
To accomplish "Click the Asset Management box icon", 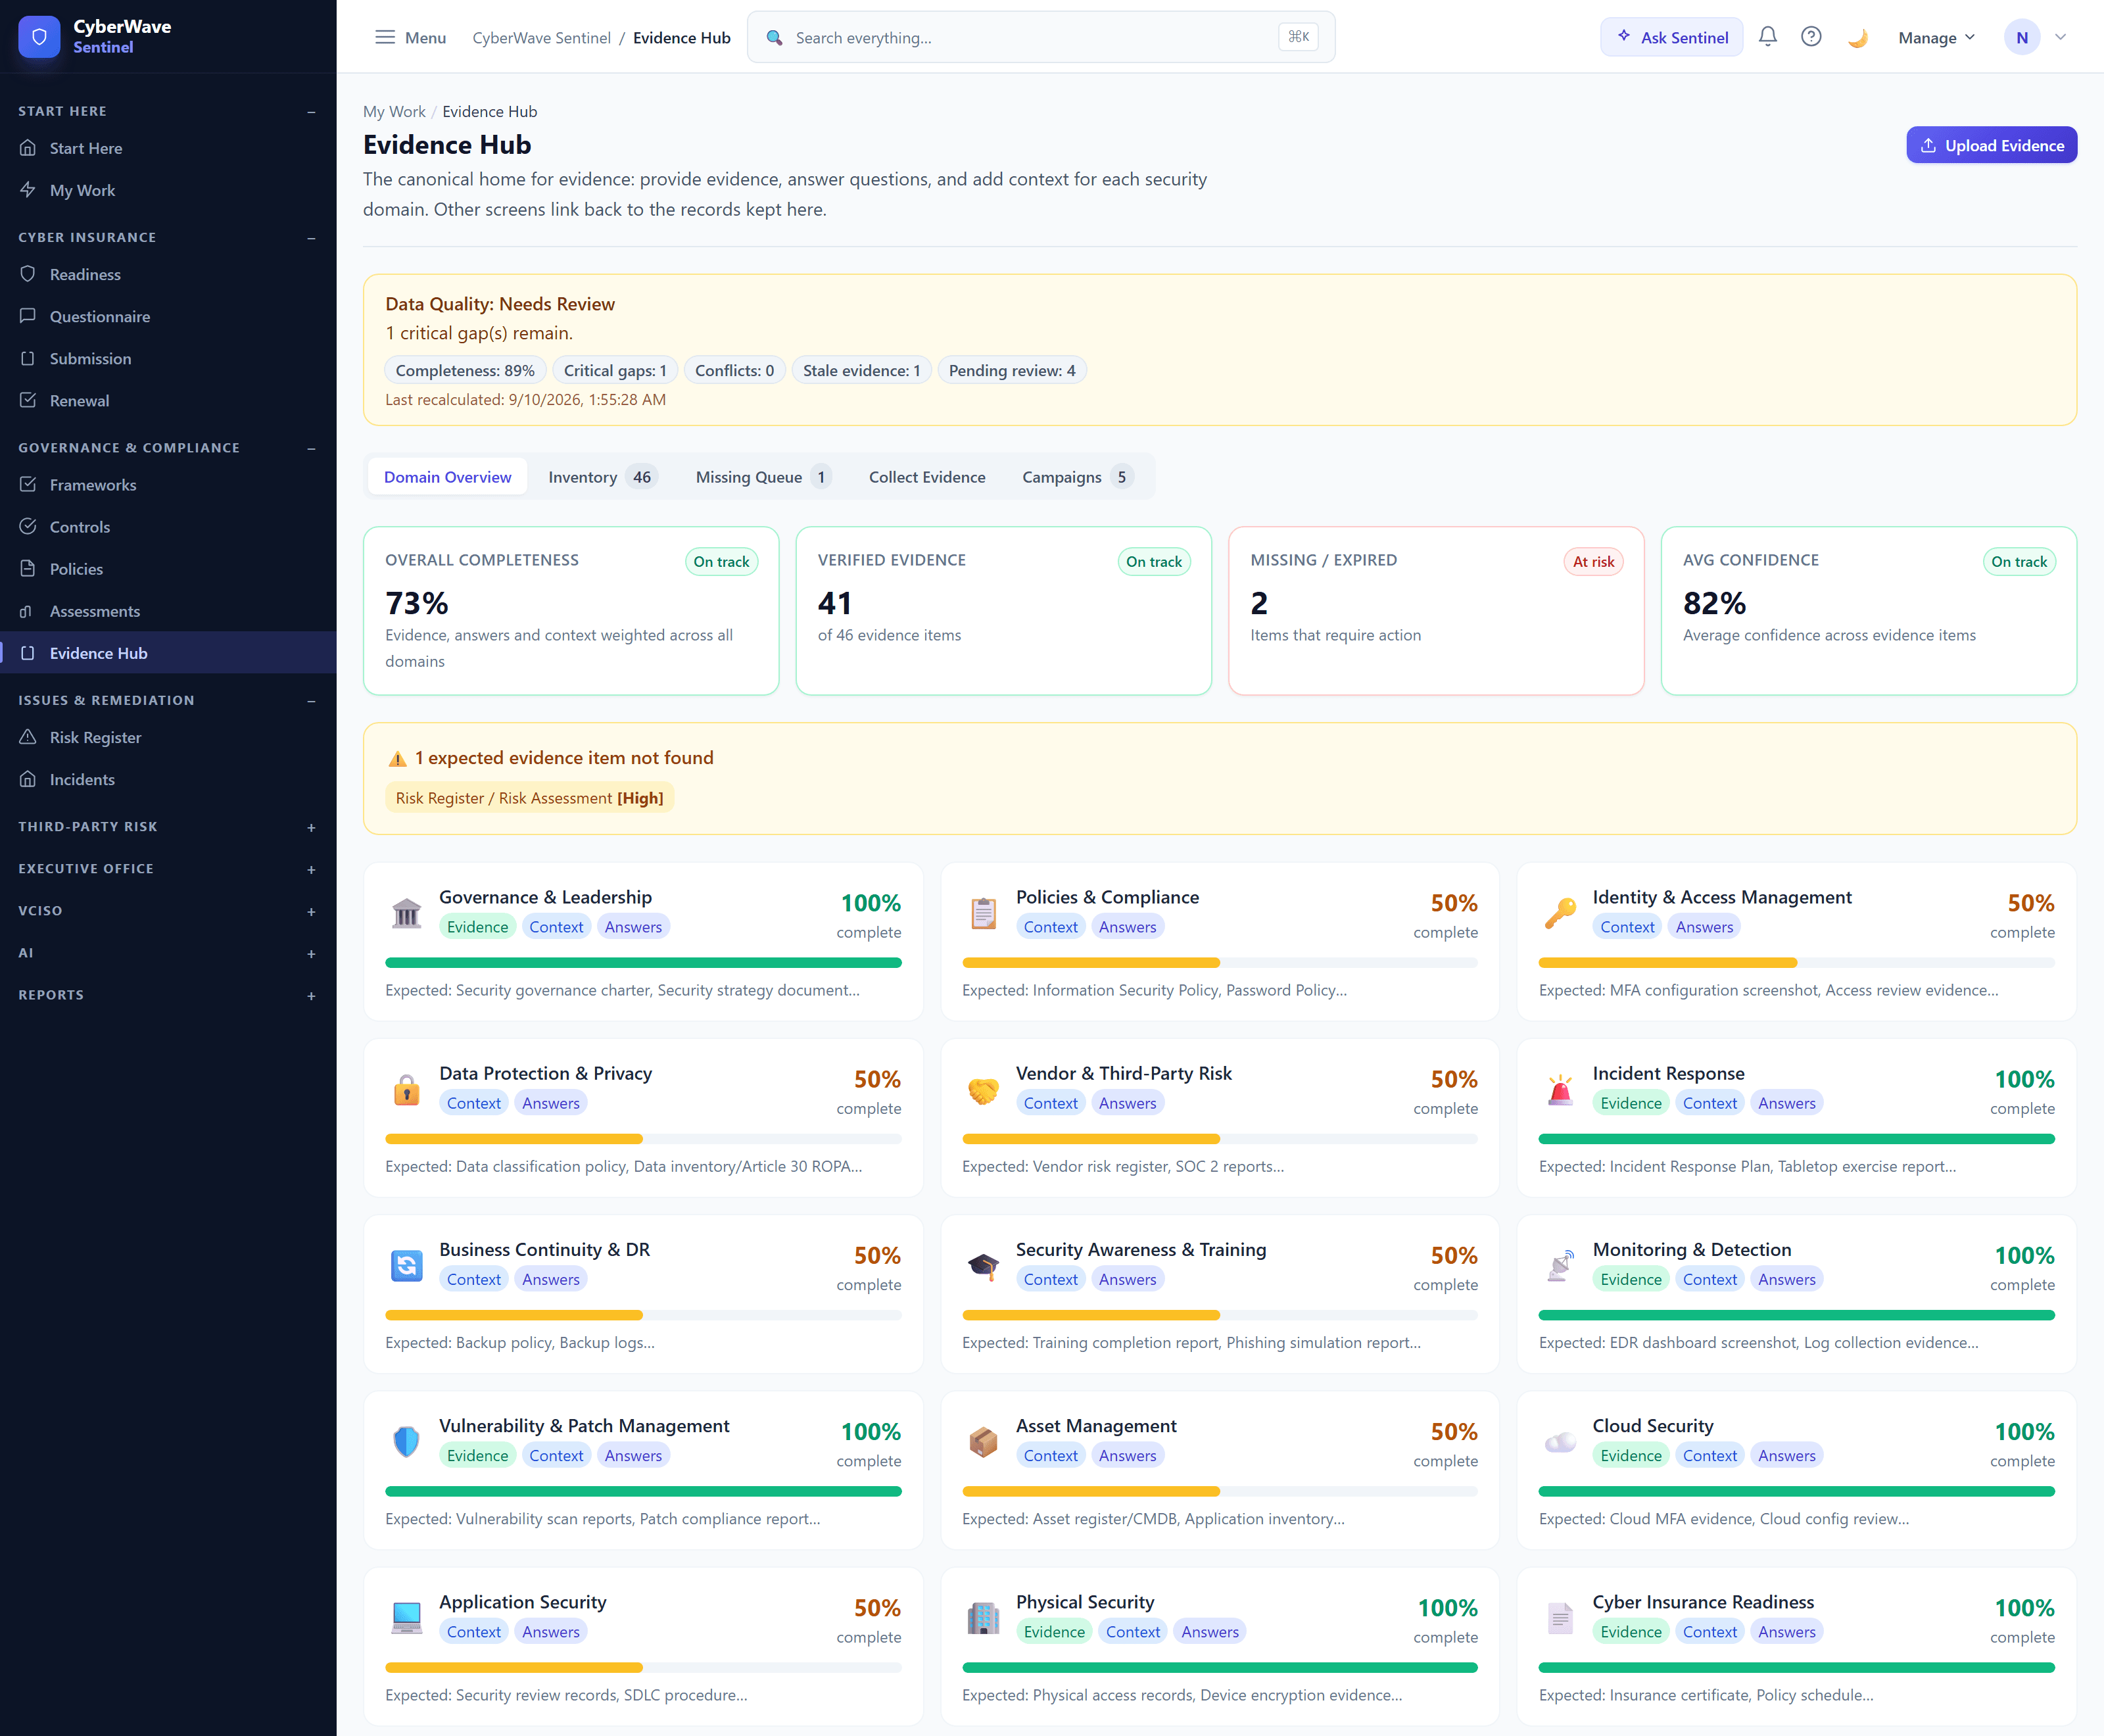I will 983,1441.
